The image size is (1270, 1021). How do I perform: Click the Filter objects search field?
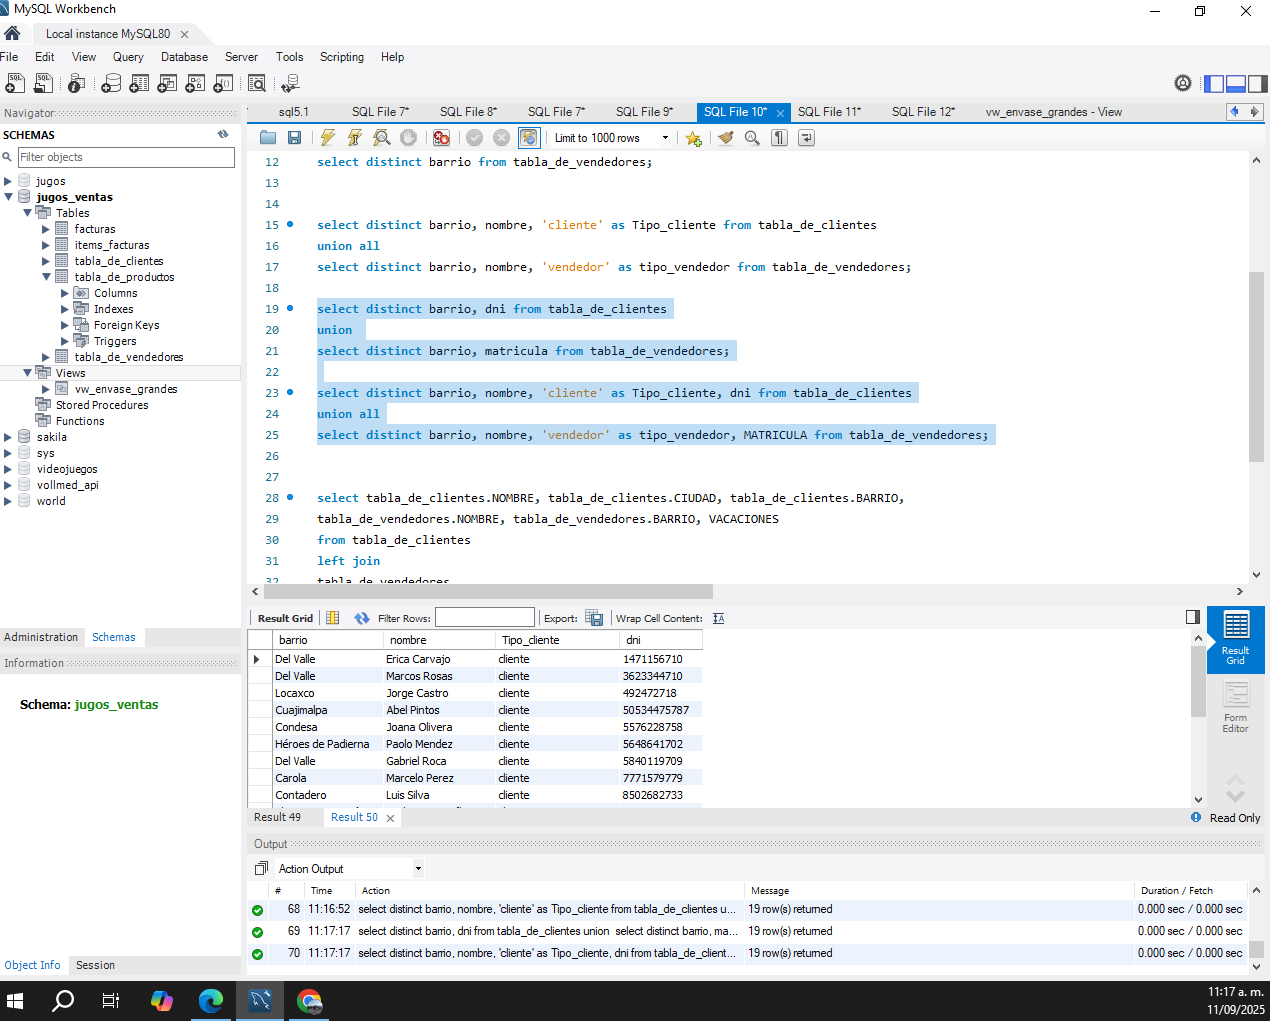pyautogui.click(x=126, y=157)
